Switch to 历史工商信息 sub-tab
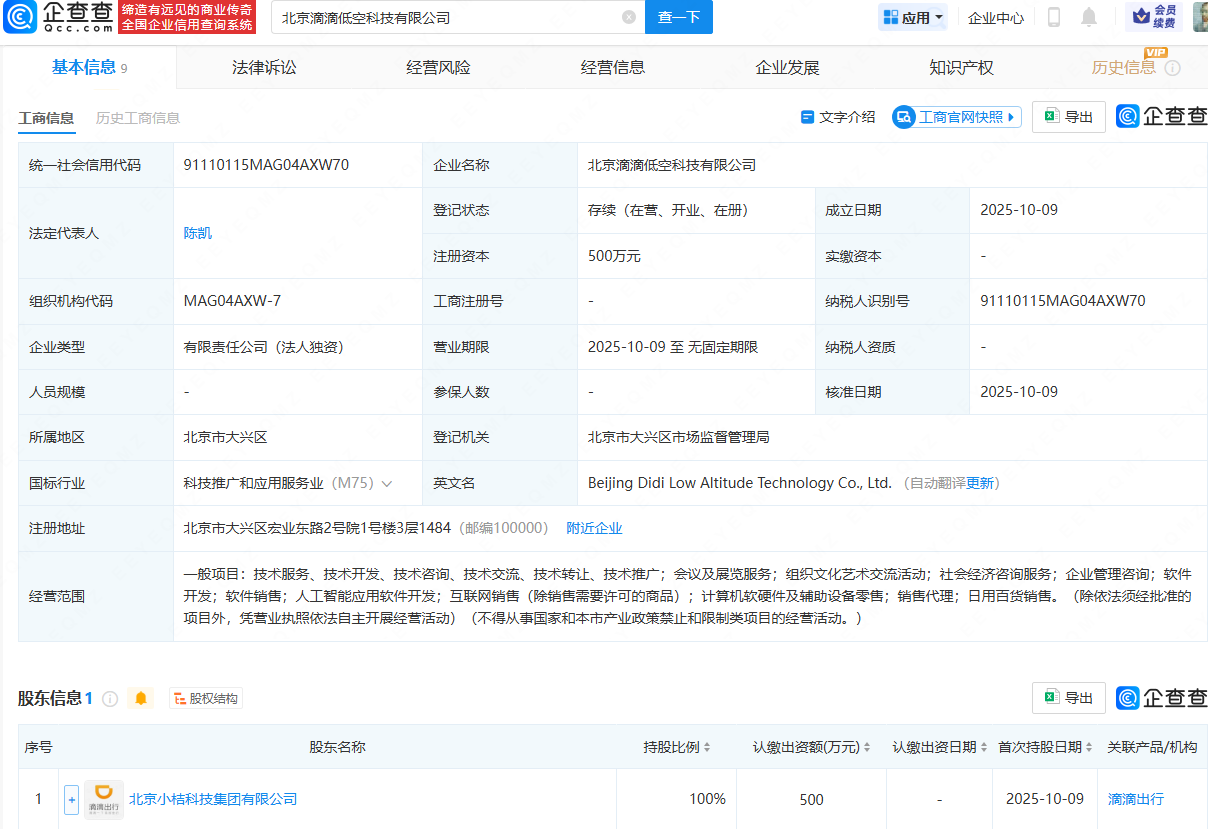This screenshot has width=1208, height=829. (x=138, y=118)
